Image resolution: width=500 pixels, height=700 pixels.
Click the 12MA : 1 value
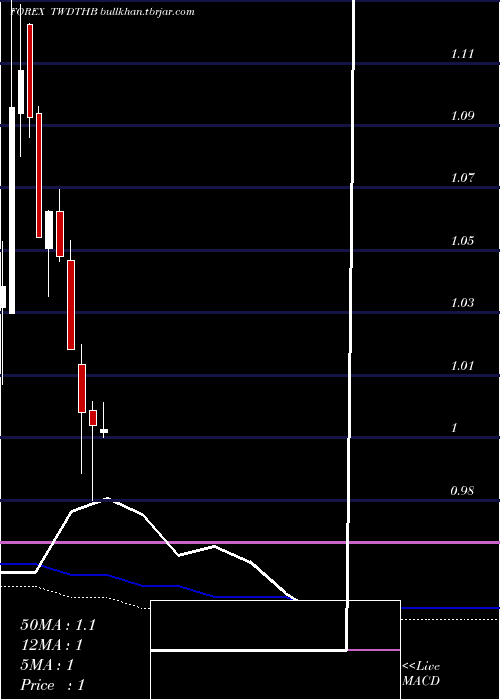pos(51,645)
